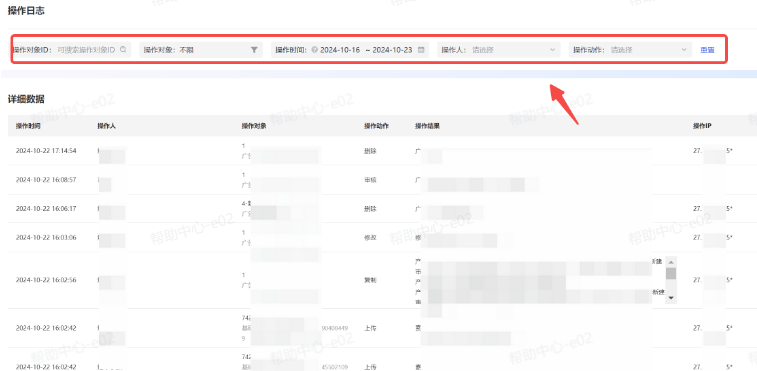This screenshot has width=757, height=371.
Task: Click the 操作时间 column header
Action: tap(28, 126)
